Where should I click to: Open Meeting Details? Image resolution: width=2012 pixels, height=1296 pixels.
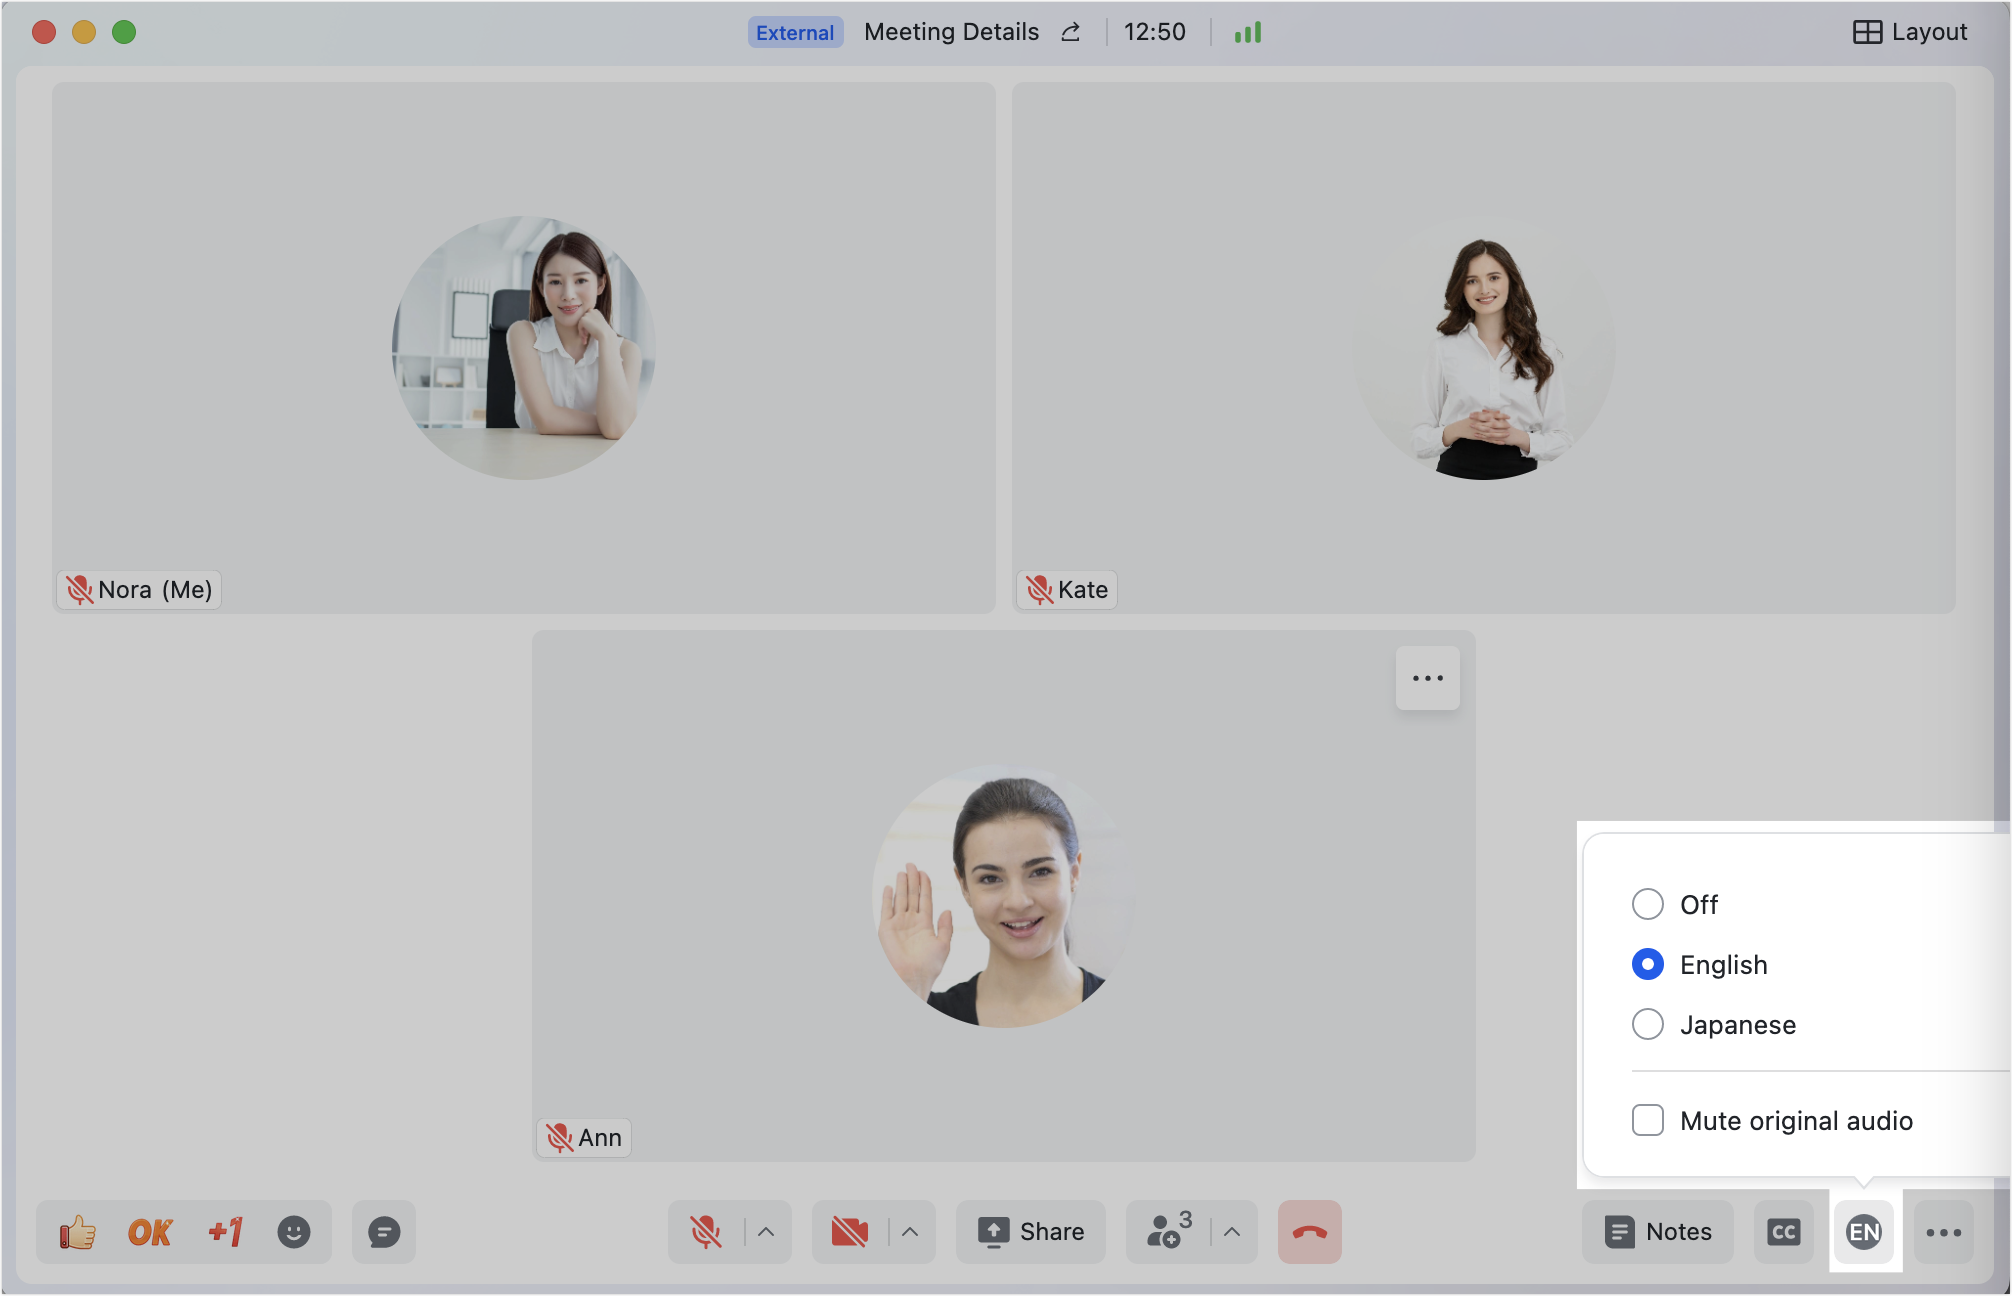[951, 32]
